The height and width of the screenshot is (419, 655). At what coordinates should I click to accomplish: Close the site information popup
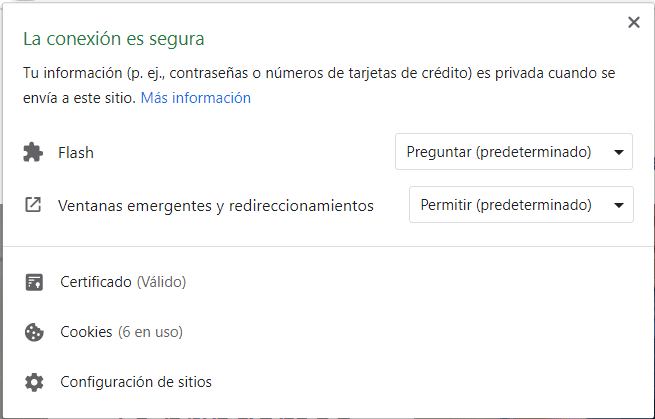point(633,23)
